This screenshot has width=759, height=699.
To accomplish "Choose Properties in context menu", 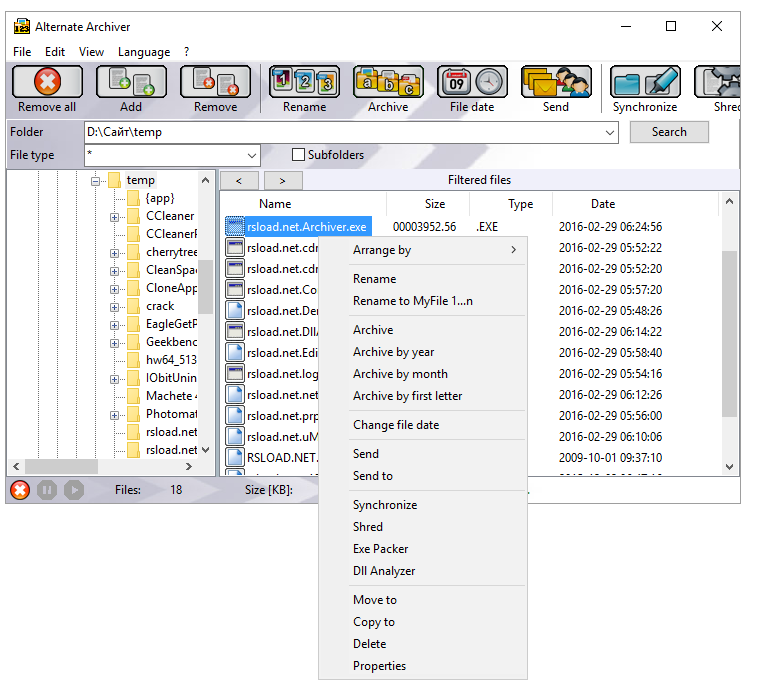I will pos(423,666).
